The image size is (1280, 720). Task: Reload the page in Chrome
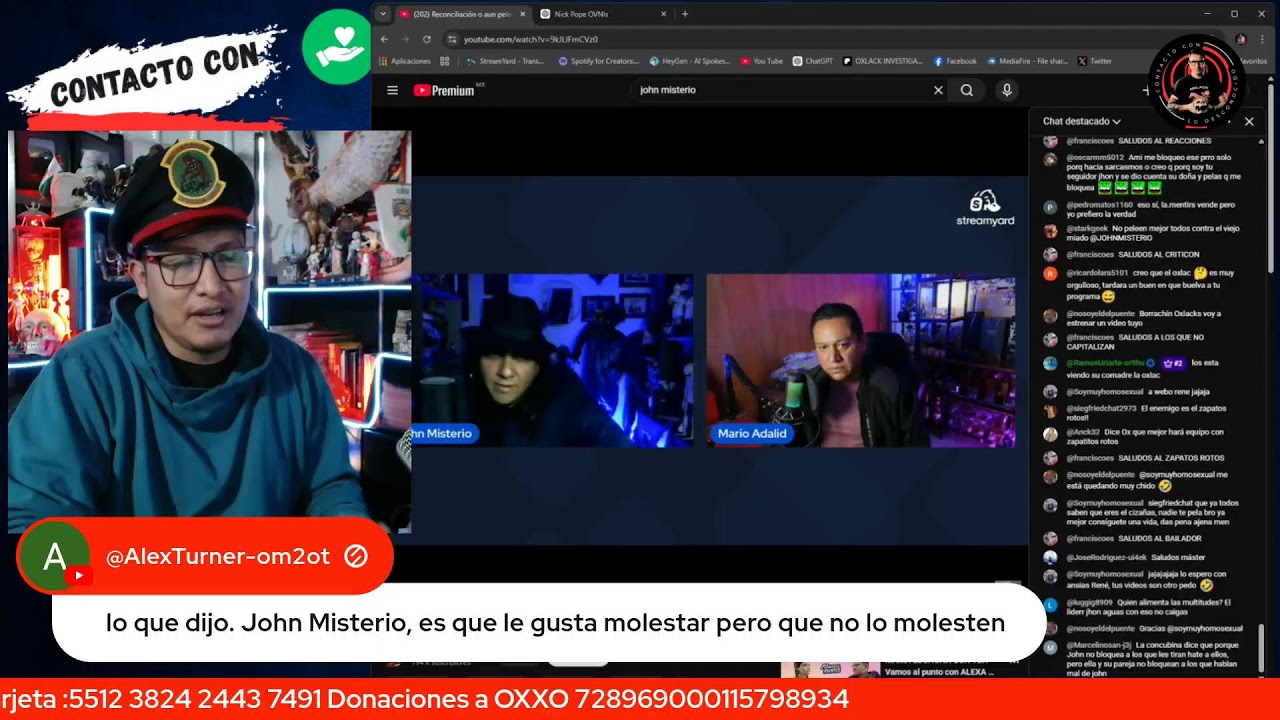(427, 39)
